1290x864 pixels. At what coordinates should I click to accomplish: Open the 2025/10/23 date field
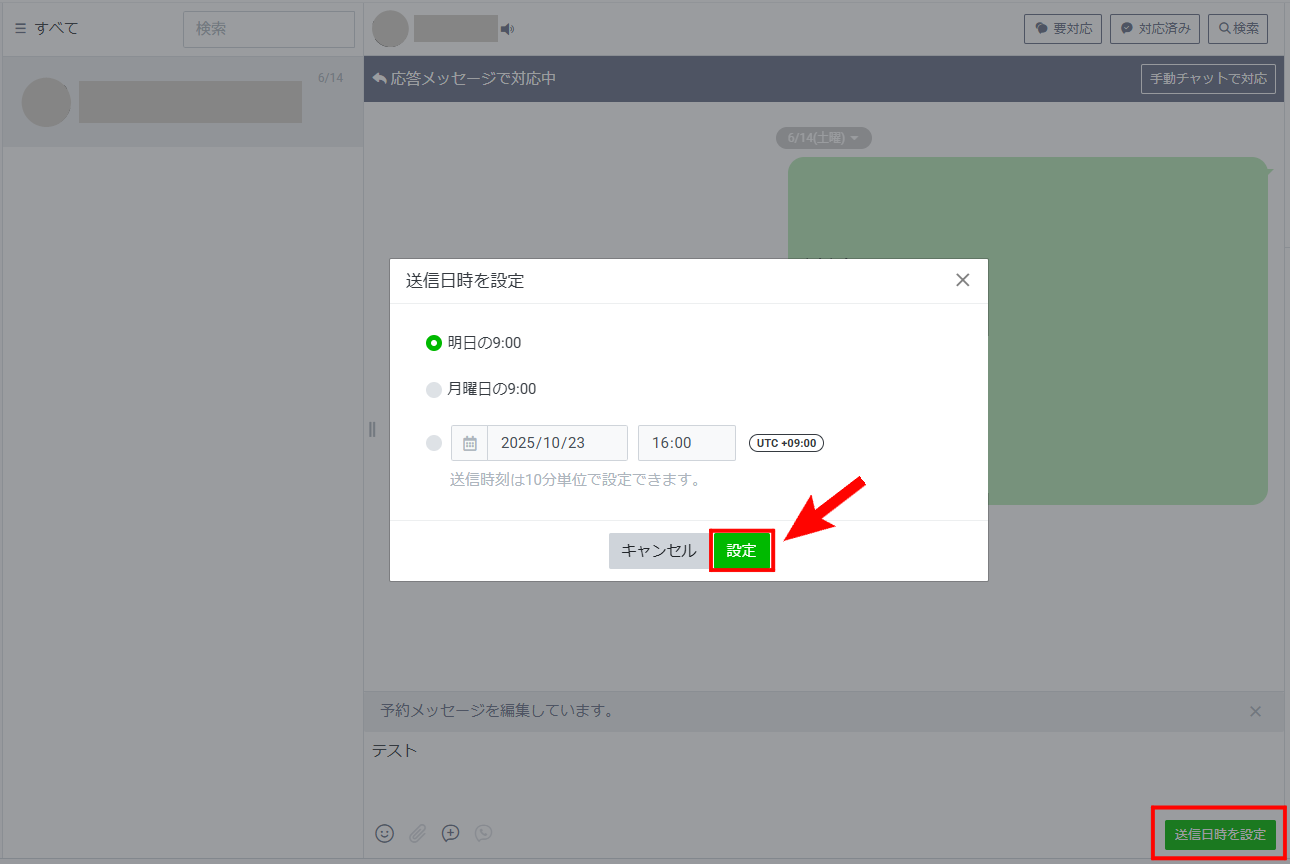557,443
